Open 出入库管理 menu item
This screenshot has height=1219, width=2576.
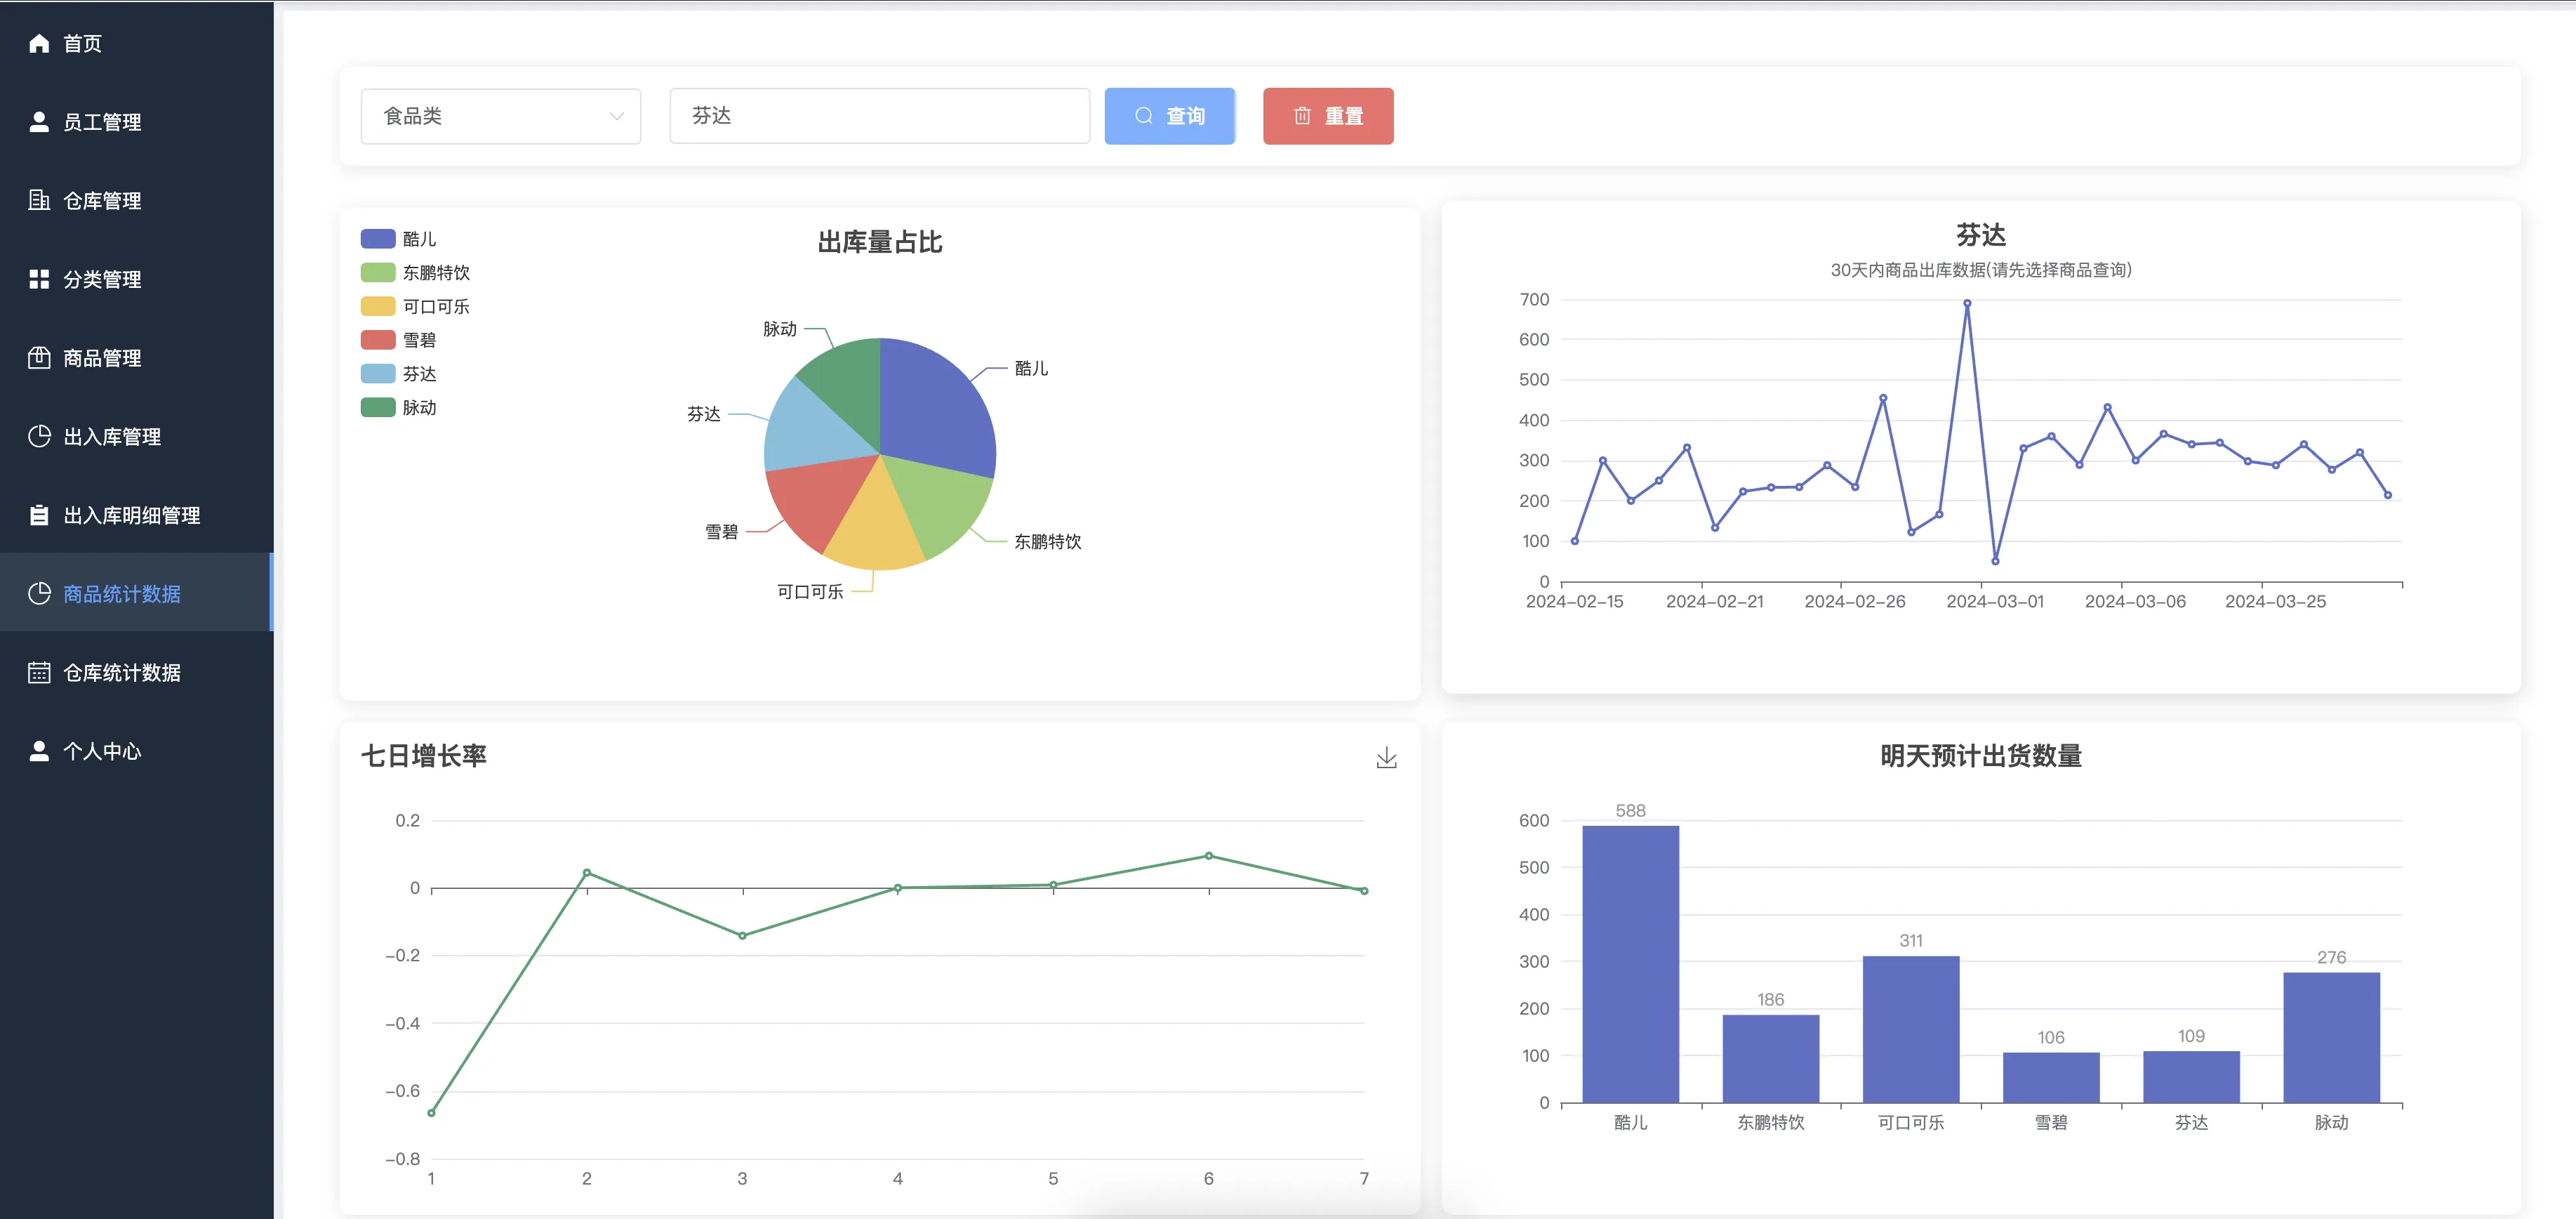(112, 436)
